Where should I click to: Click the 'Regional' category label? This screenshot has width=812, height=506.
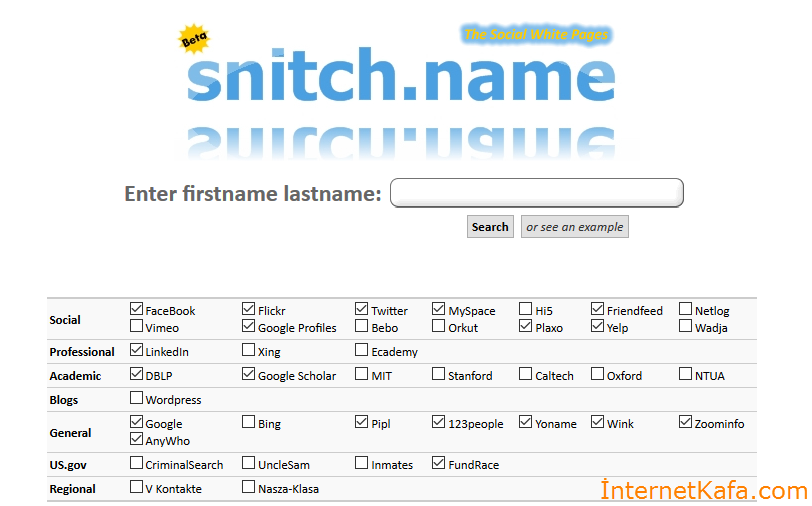click(x=72, y=489)
